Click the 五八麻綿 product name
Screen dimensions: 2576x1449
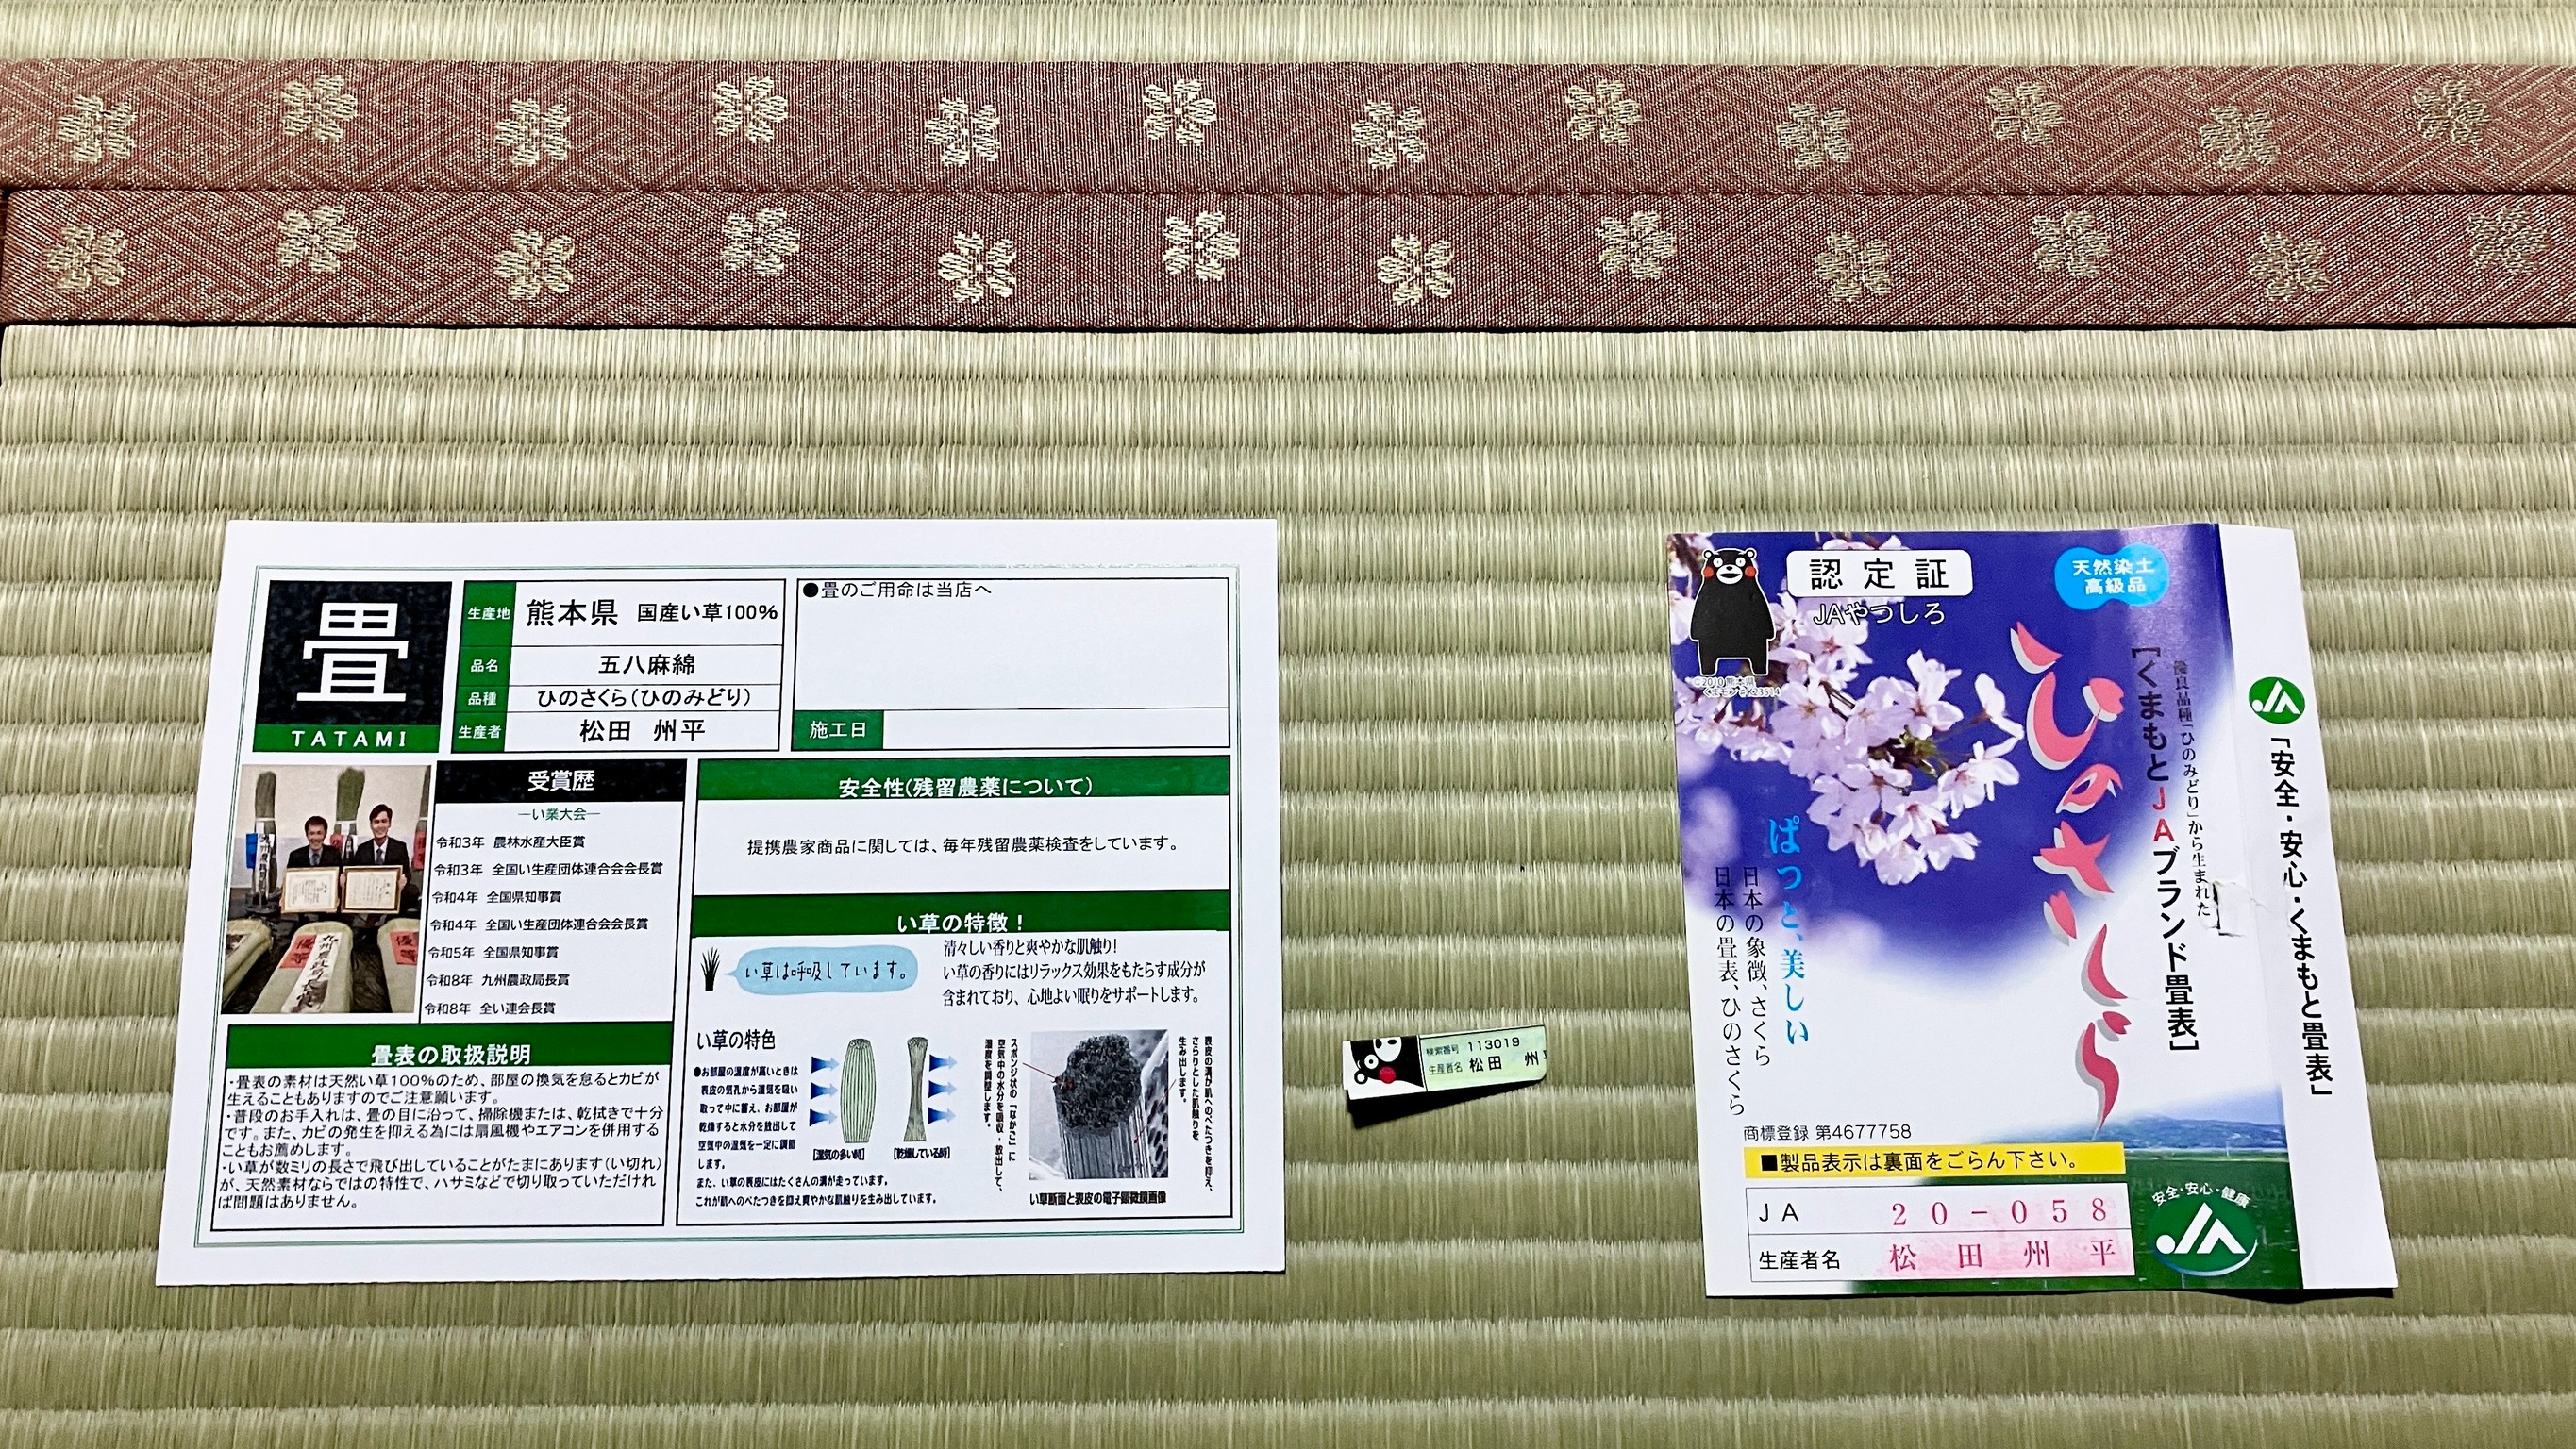(x=647, y=664)
